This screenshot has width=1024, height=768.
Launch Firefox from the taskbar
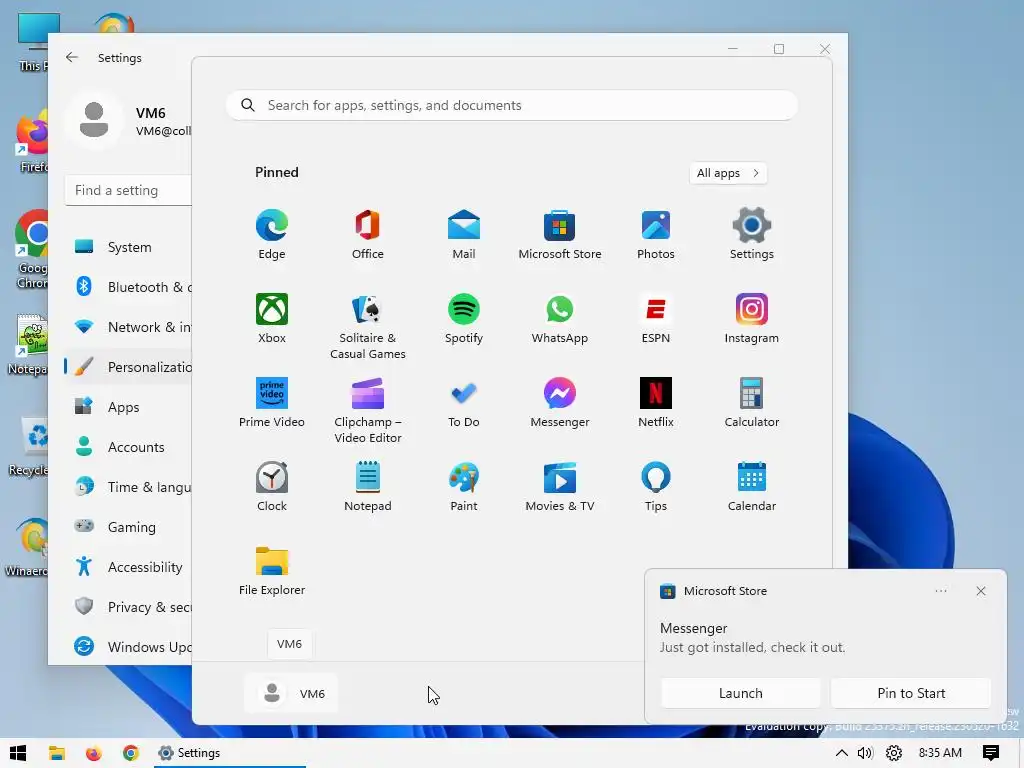point(93,753)
